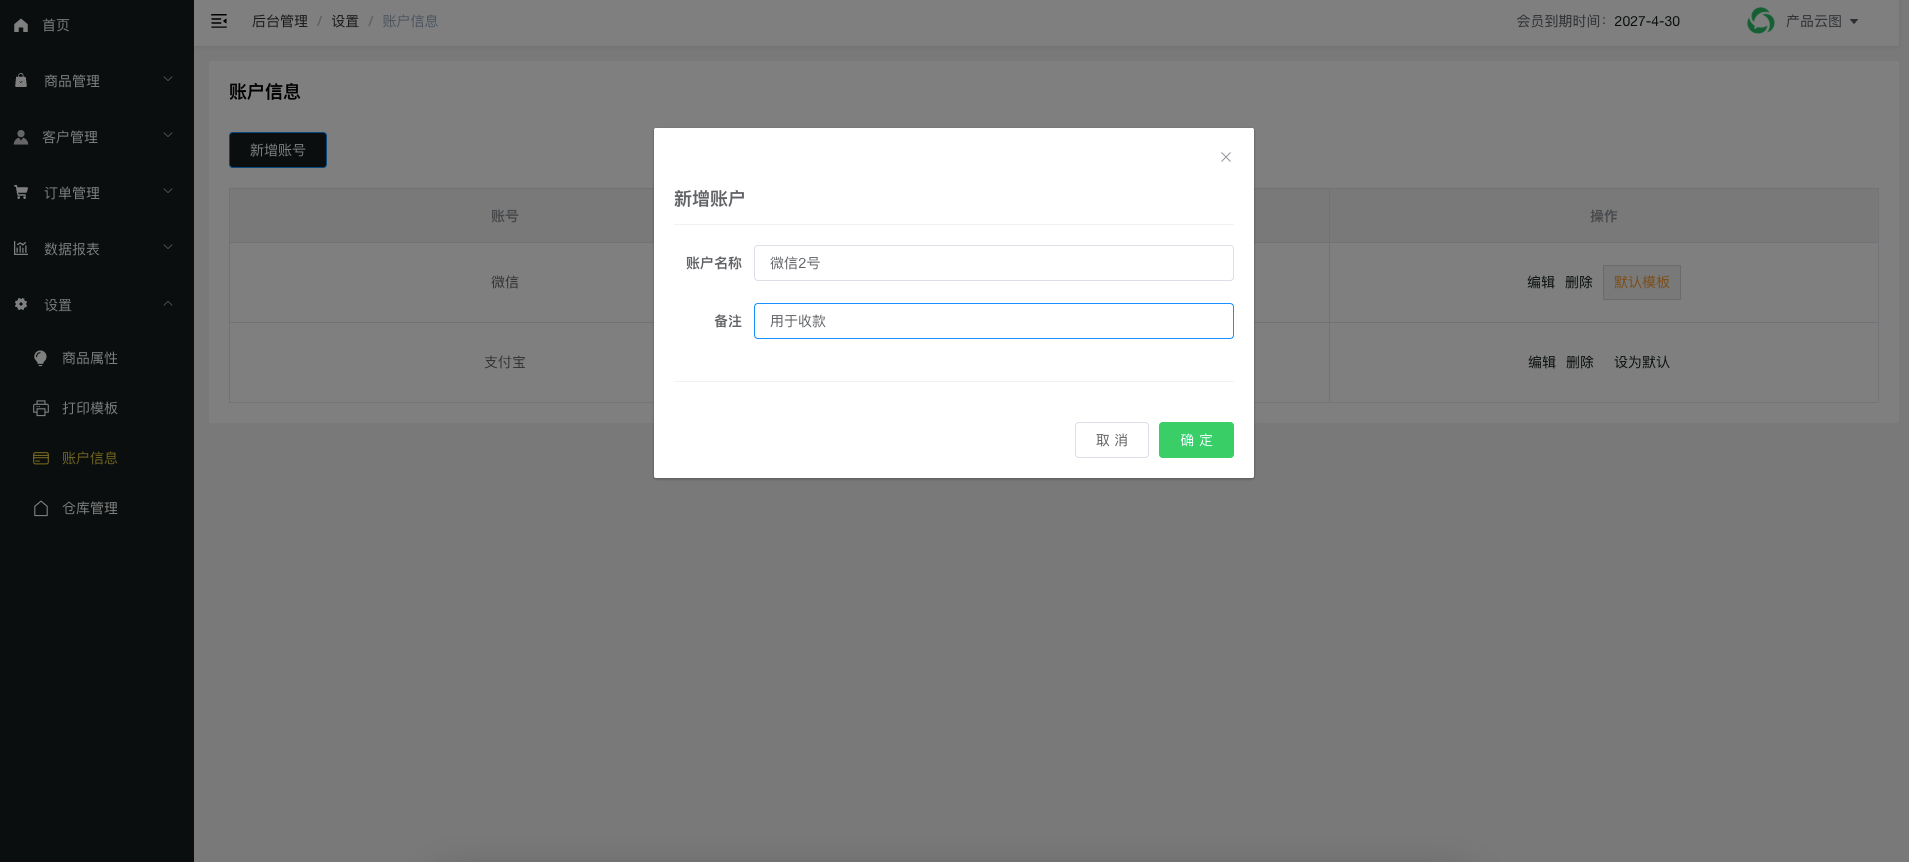Click the 商品管理 sidebar menu label
The width and height of the screenshot is (1909, 862).
coord(72,81)
